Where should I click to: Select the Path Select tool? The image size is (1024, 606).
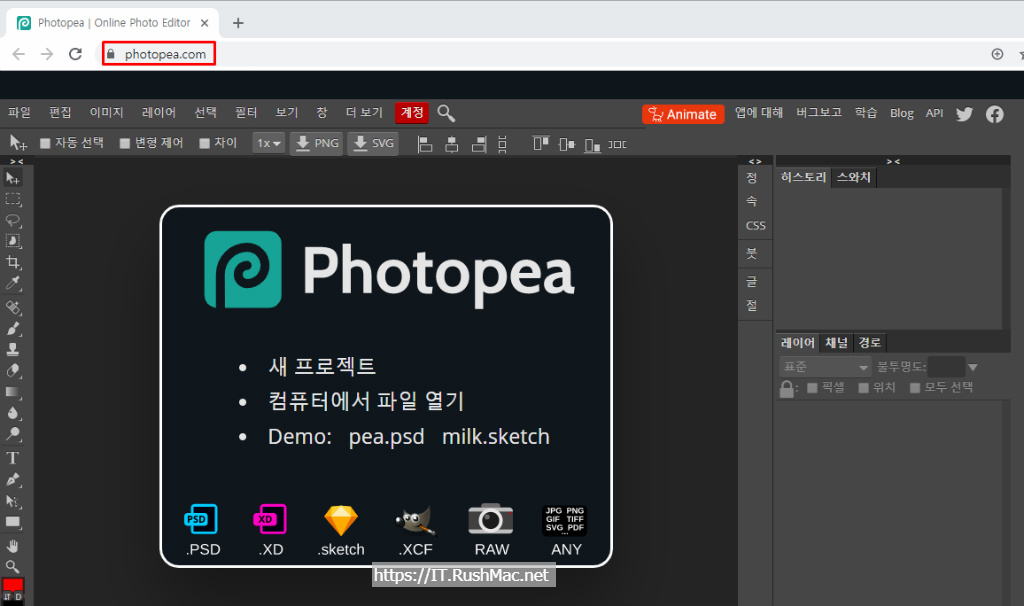[x=13, y=501]
